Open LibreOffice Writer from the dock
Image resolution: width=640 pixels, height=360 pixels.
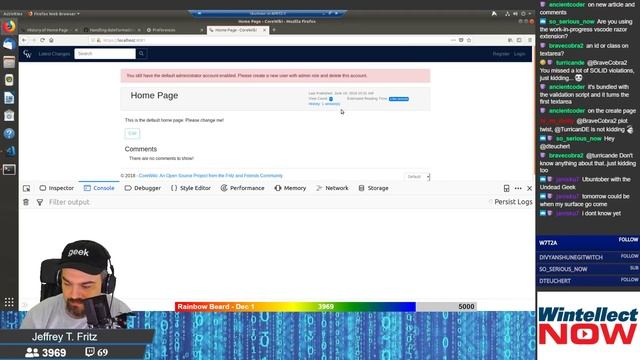click(x=9, y=98)
